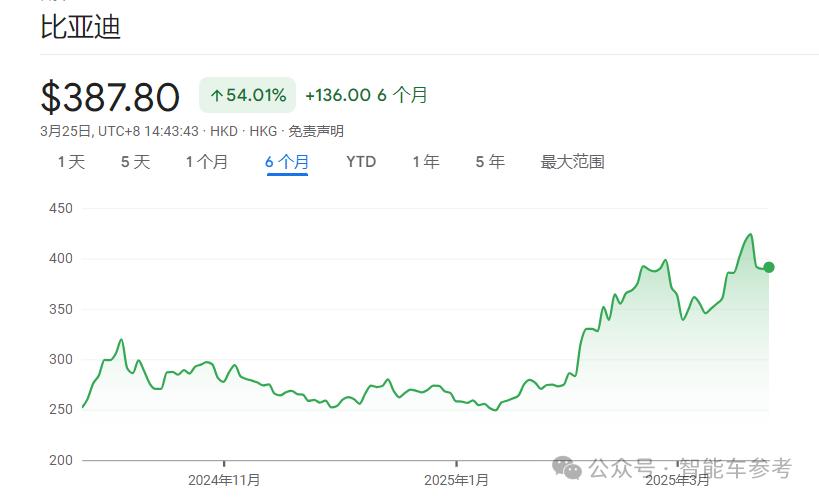Viewport: 819px width, 501px height.
Task: Click the active 6个月 tab
Action: point(287,162)
